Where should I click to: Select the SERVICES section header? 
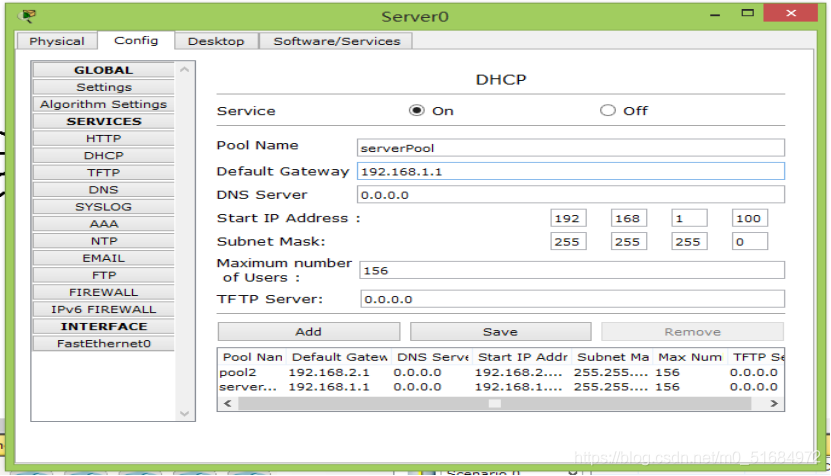(103, 121)
